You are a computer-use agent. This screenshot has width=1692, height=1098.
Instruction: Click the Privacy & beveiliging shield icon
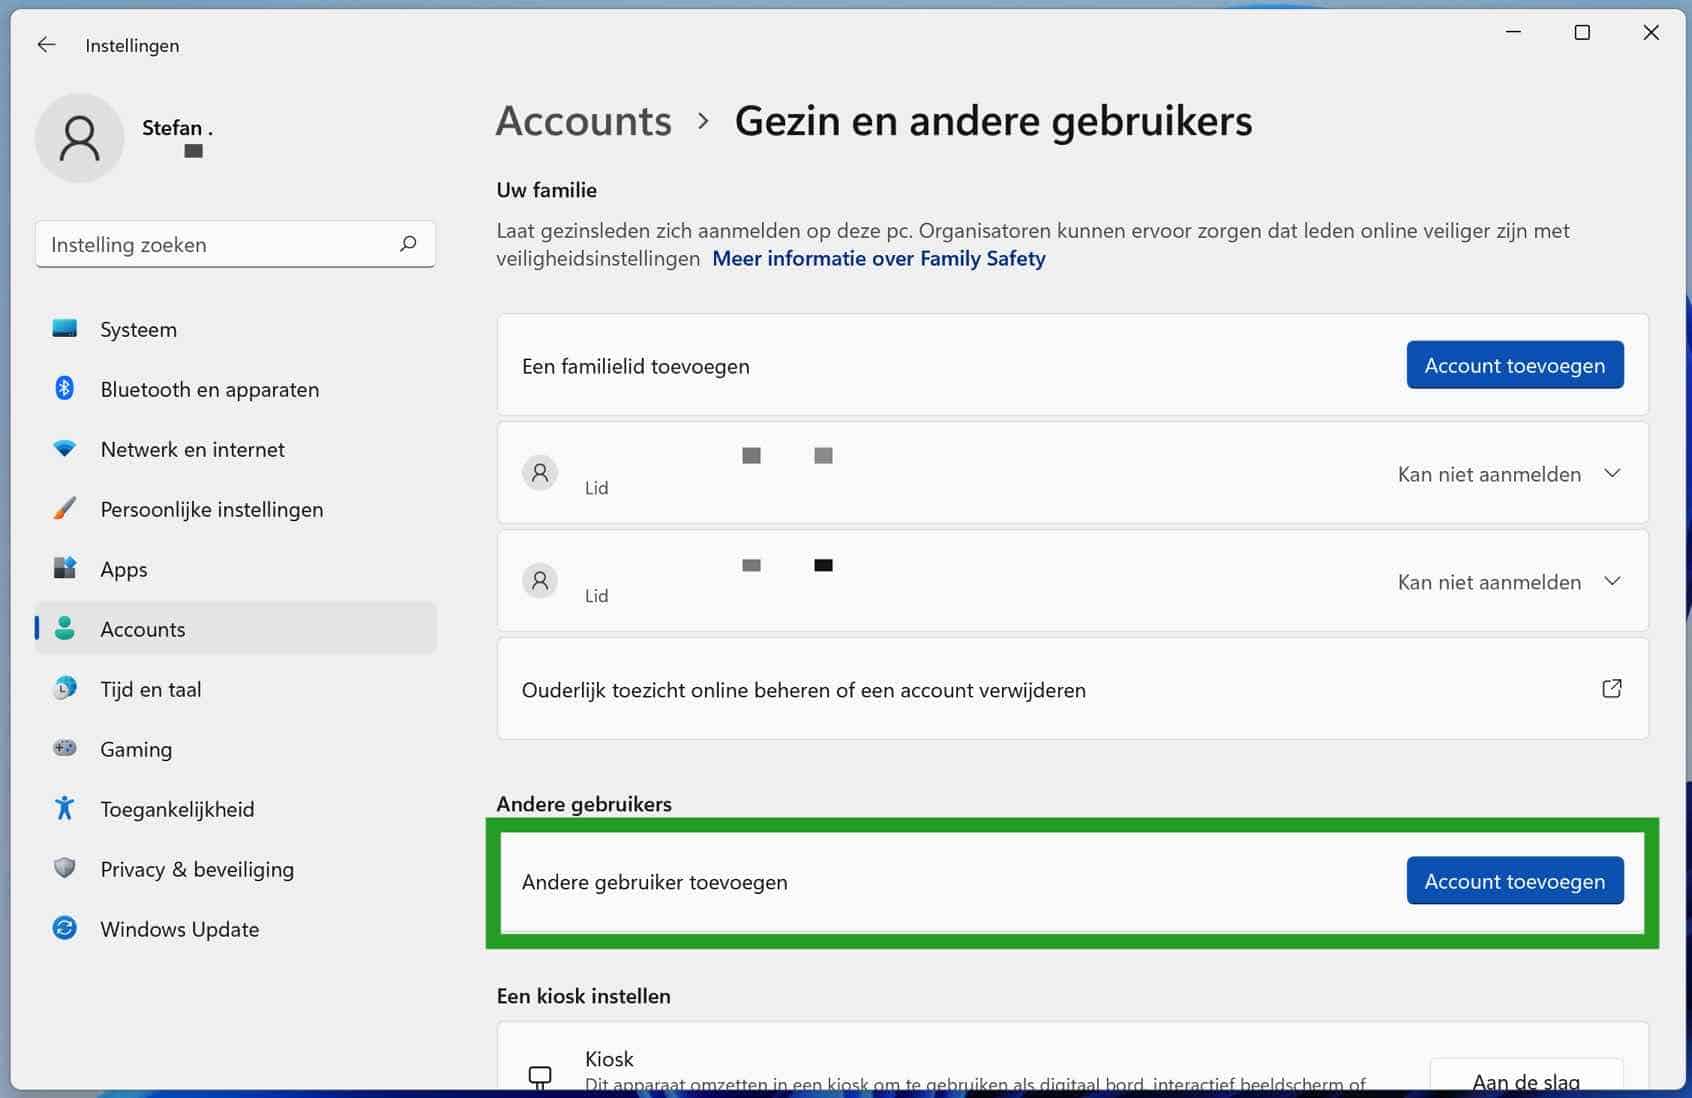pos(65,868)
